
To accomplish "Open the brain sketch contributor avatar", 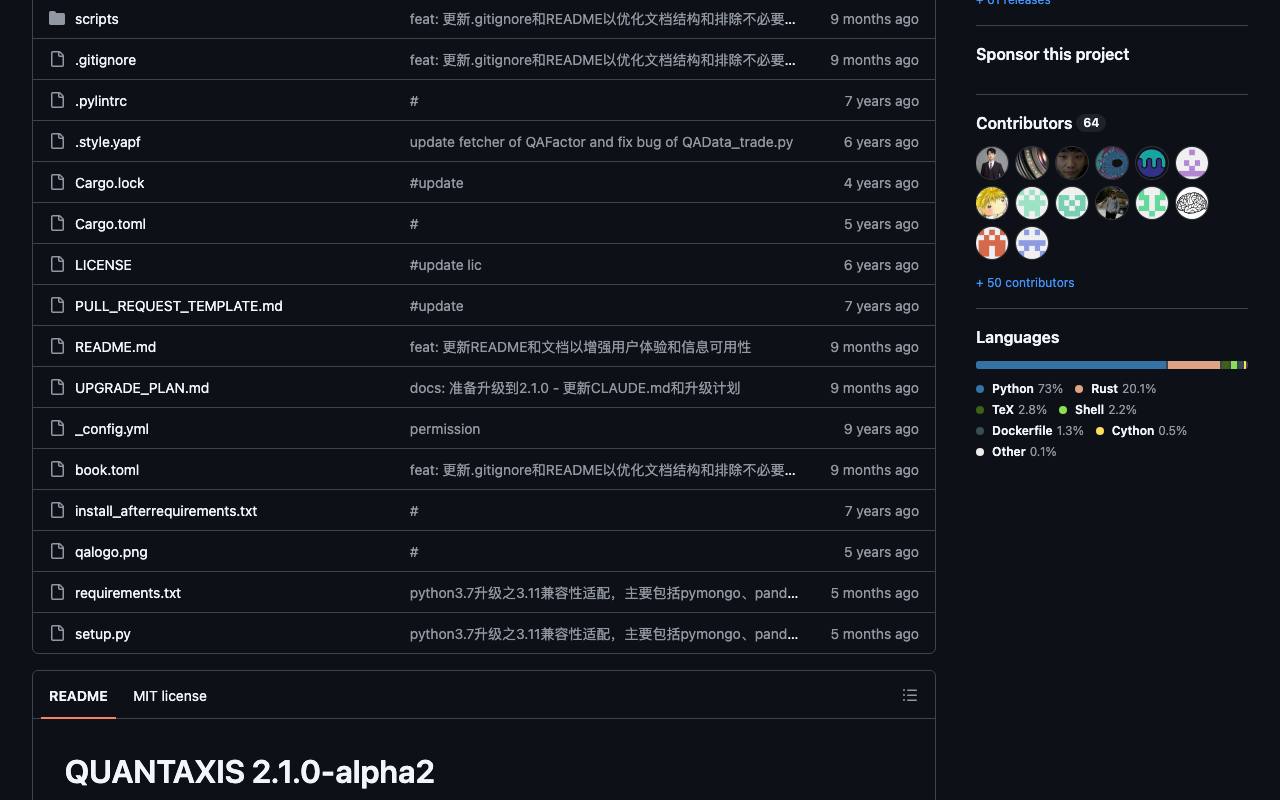I will click(x=1192, y=203).
